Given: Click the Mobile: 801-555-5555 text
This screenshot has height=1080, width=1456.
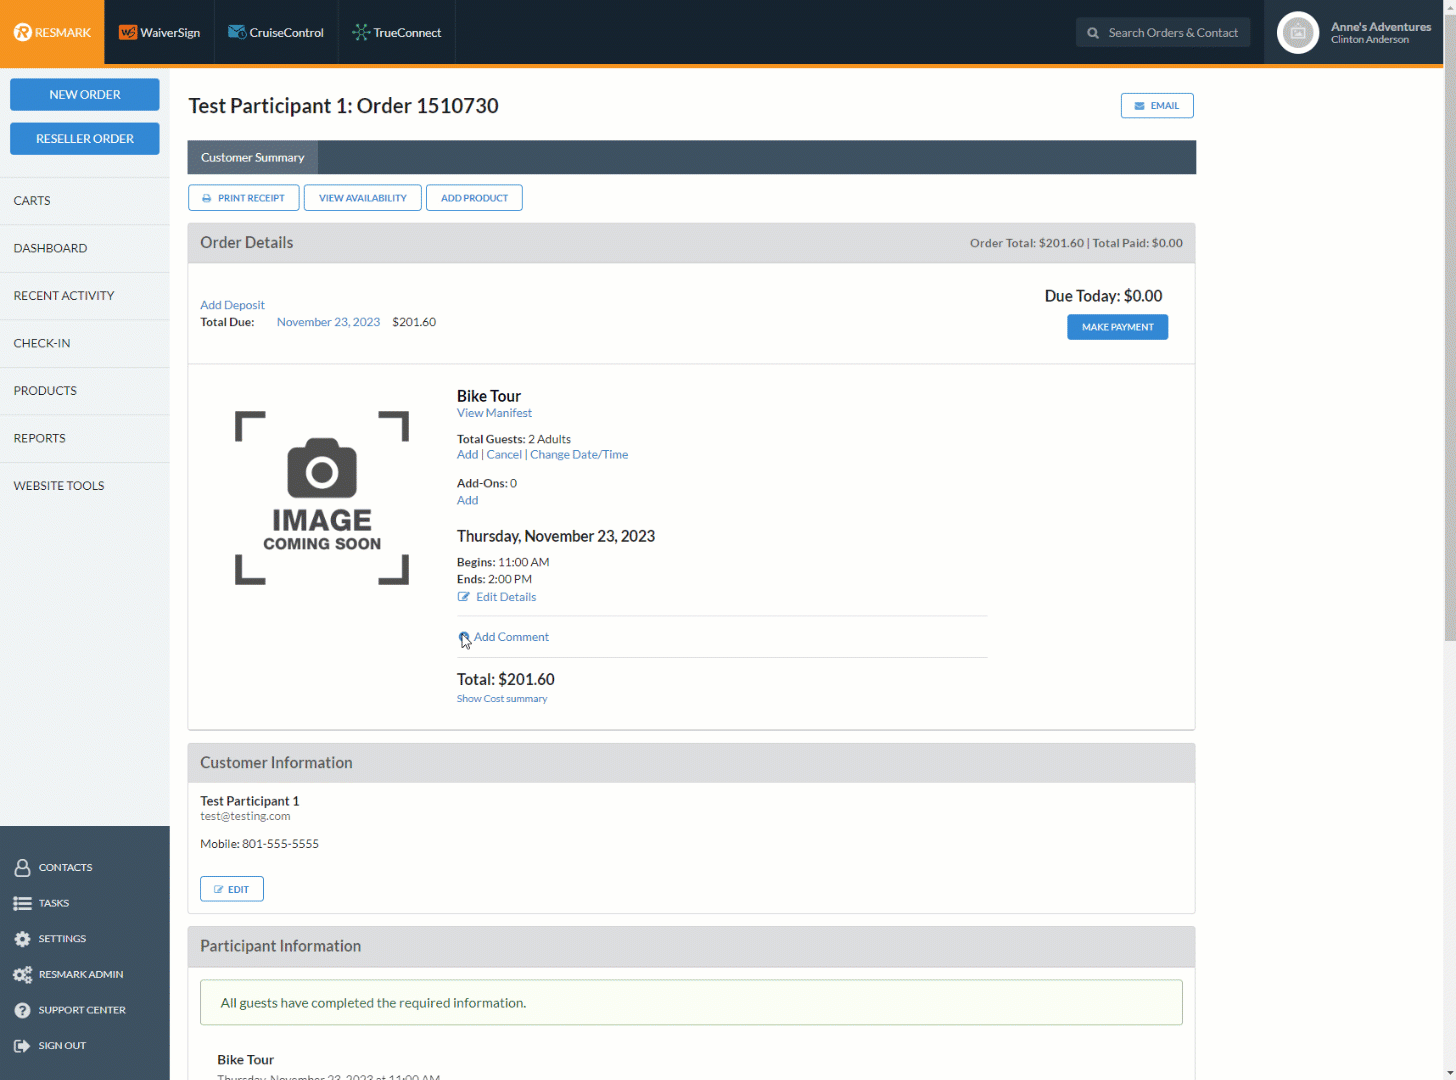Looking at the screenshot, I should pos(259,844).
